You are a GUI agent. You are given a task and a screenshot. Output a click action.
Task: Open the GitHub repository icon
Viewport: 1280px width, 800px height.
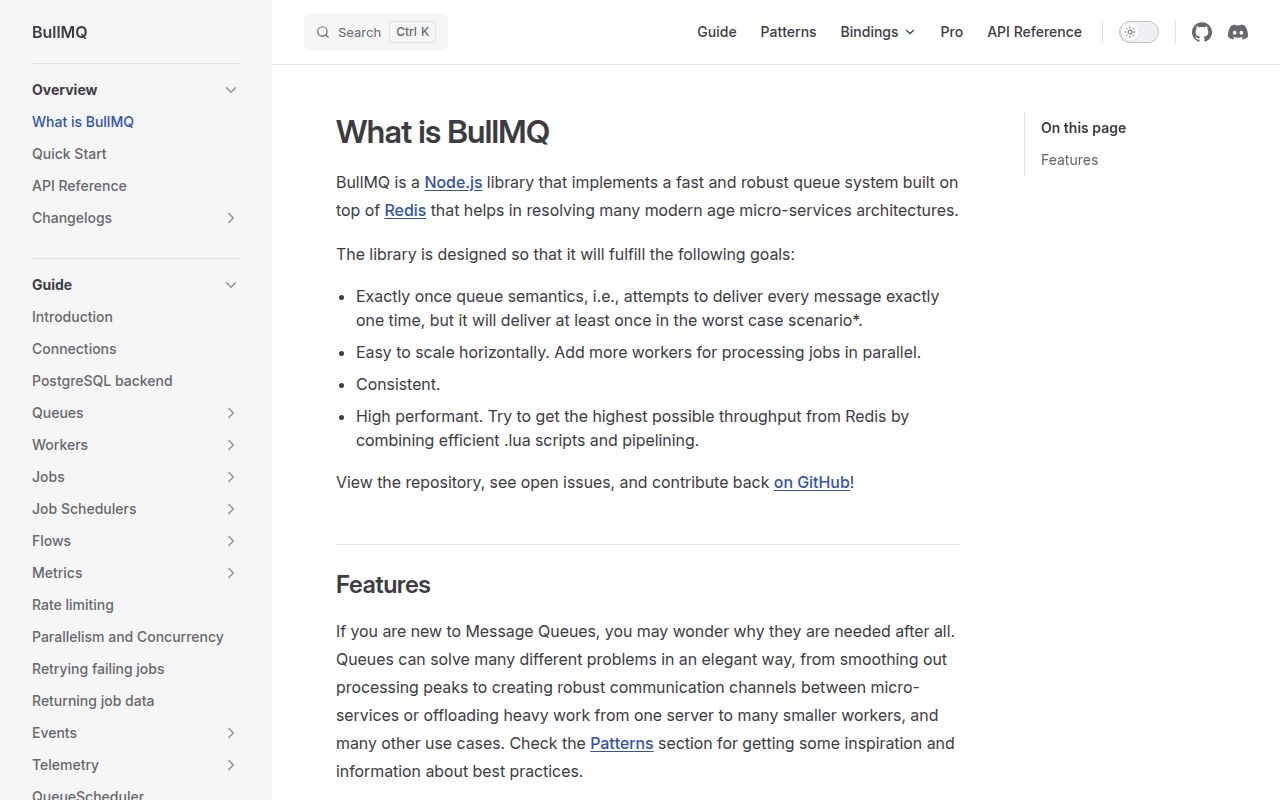pyautogui.click(x=1202, y=32)
